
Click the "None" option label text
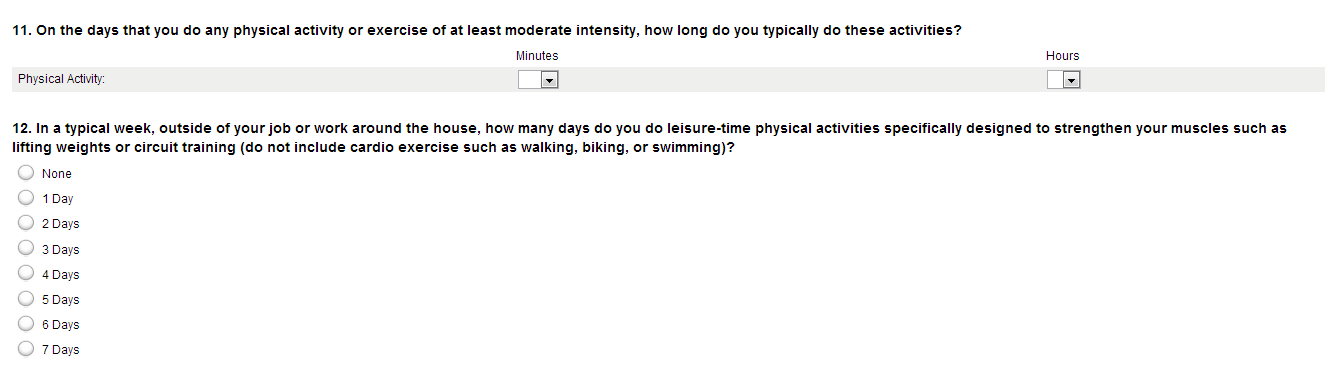[x=57, y=174]
